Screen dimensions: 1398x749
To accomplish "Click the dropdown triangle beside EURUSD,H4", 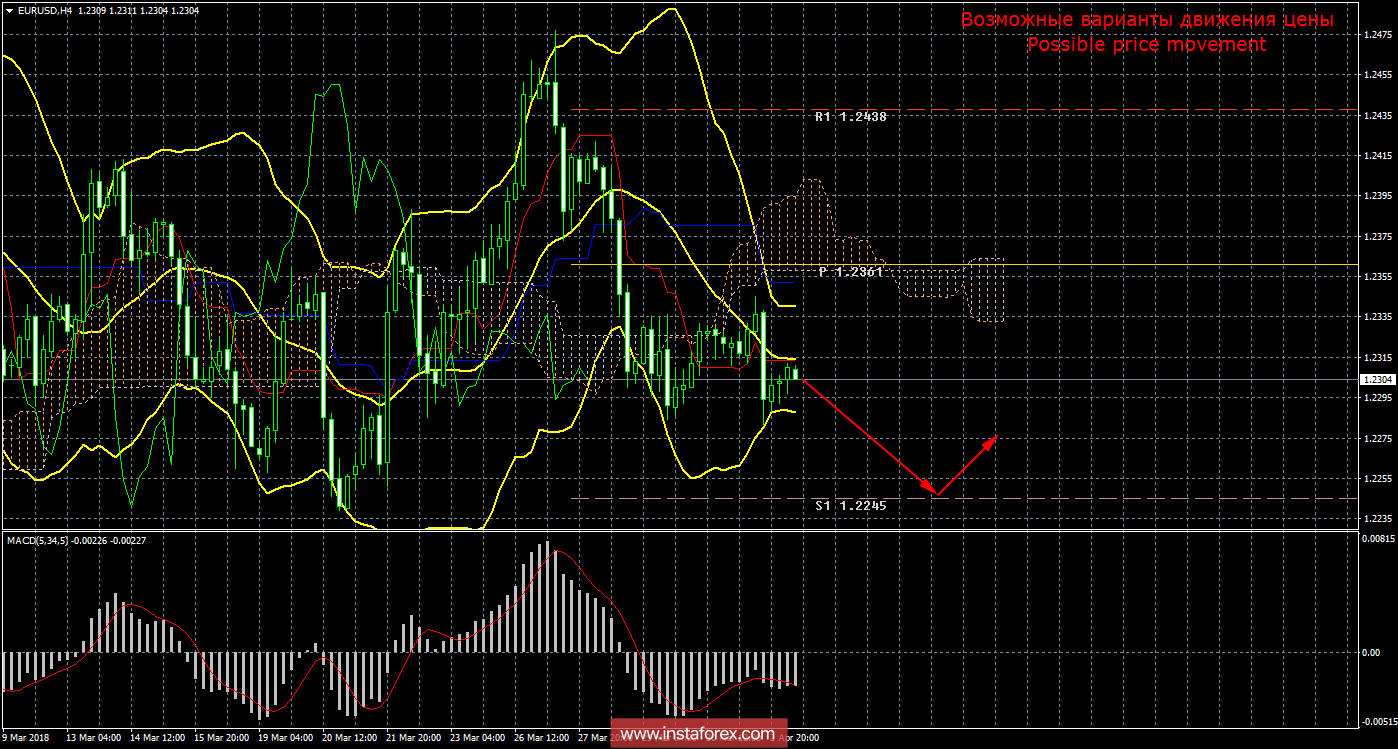I will (x=9, y=9).
